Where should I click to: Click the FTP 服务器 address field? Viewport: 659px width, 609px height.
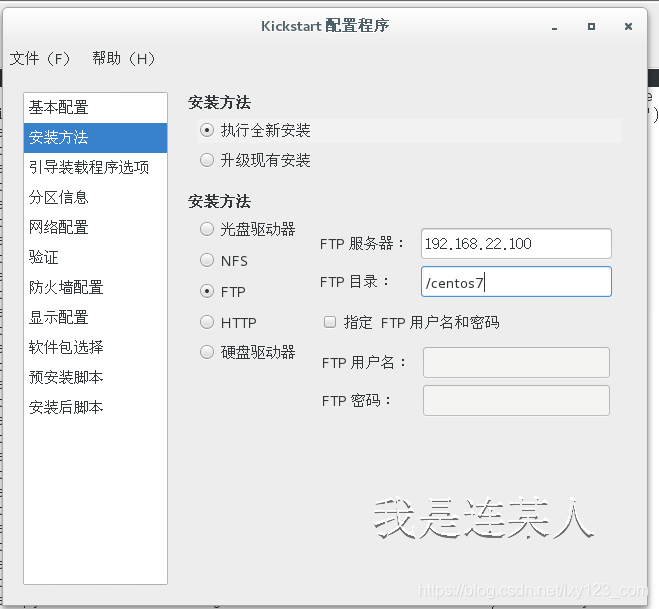[x=516, y=244]
